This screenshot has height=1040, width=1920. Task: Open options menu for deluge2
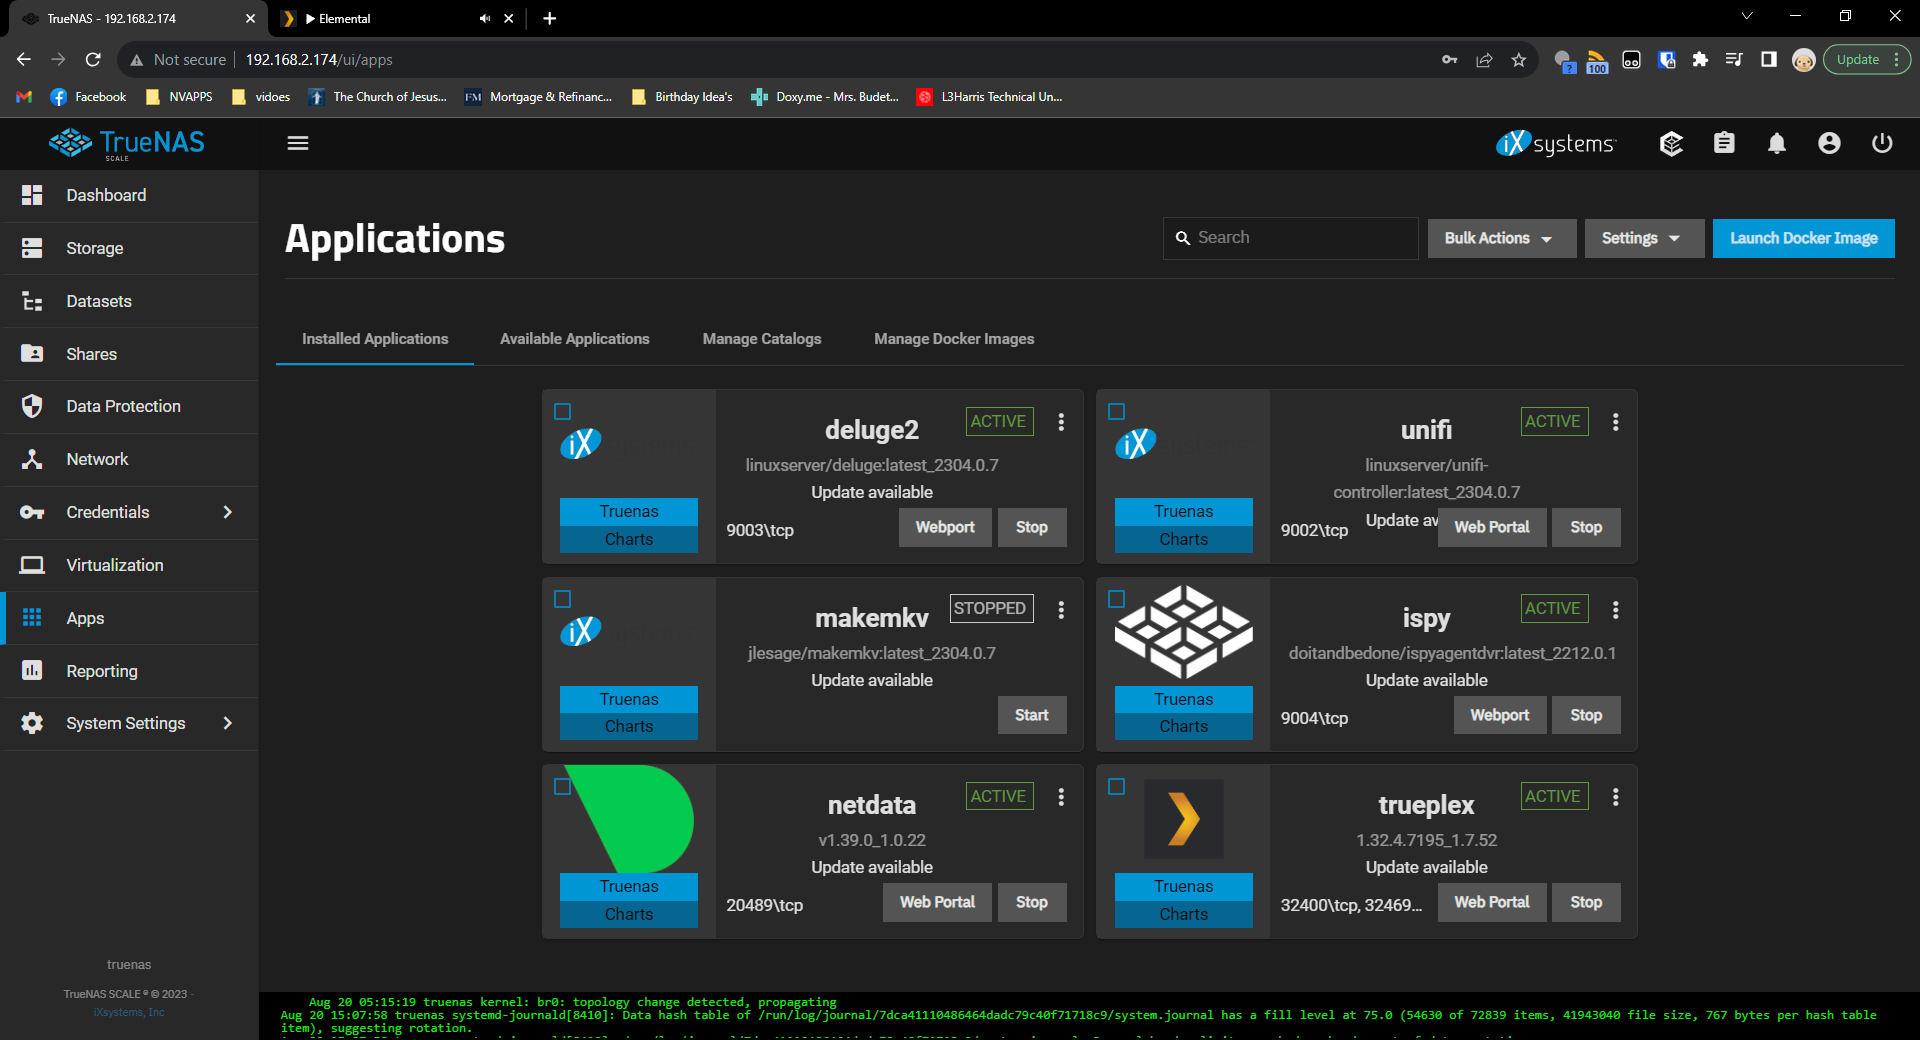click(x=1061, y=422)
